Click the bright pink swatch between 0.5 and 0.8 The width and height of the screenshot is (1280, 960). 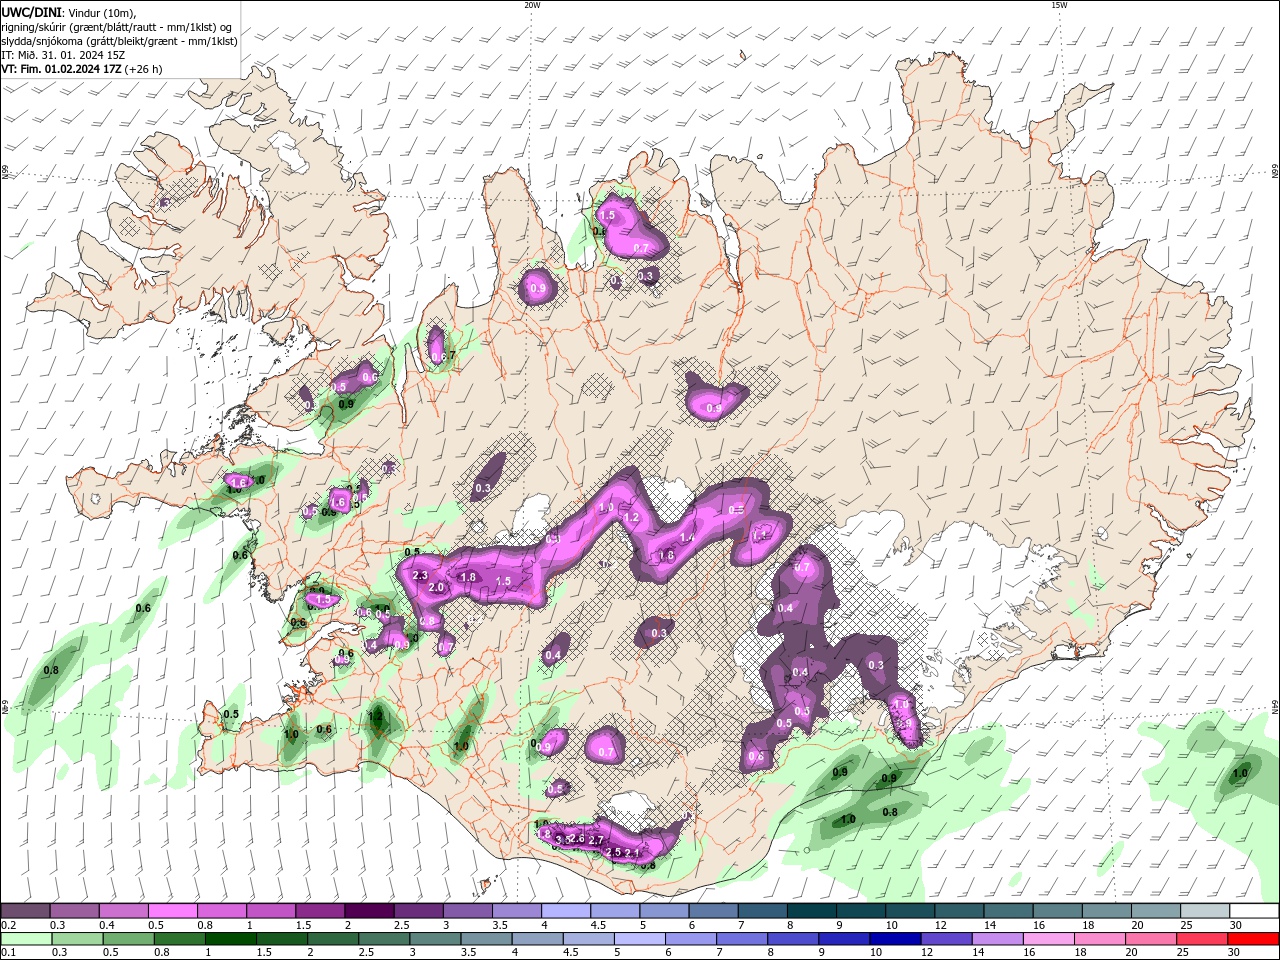[x=173, y=911]
